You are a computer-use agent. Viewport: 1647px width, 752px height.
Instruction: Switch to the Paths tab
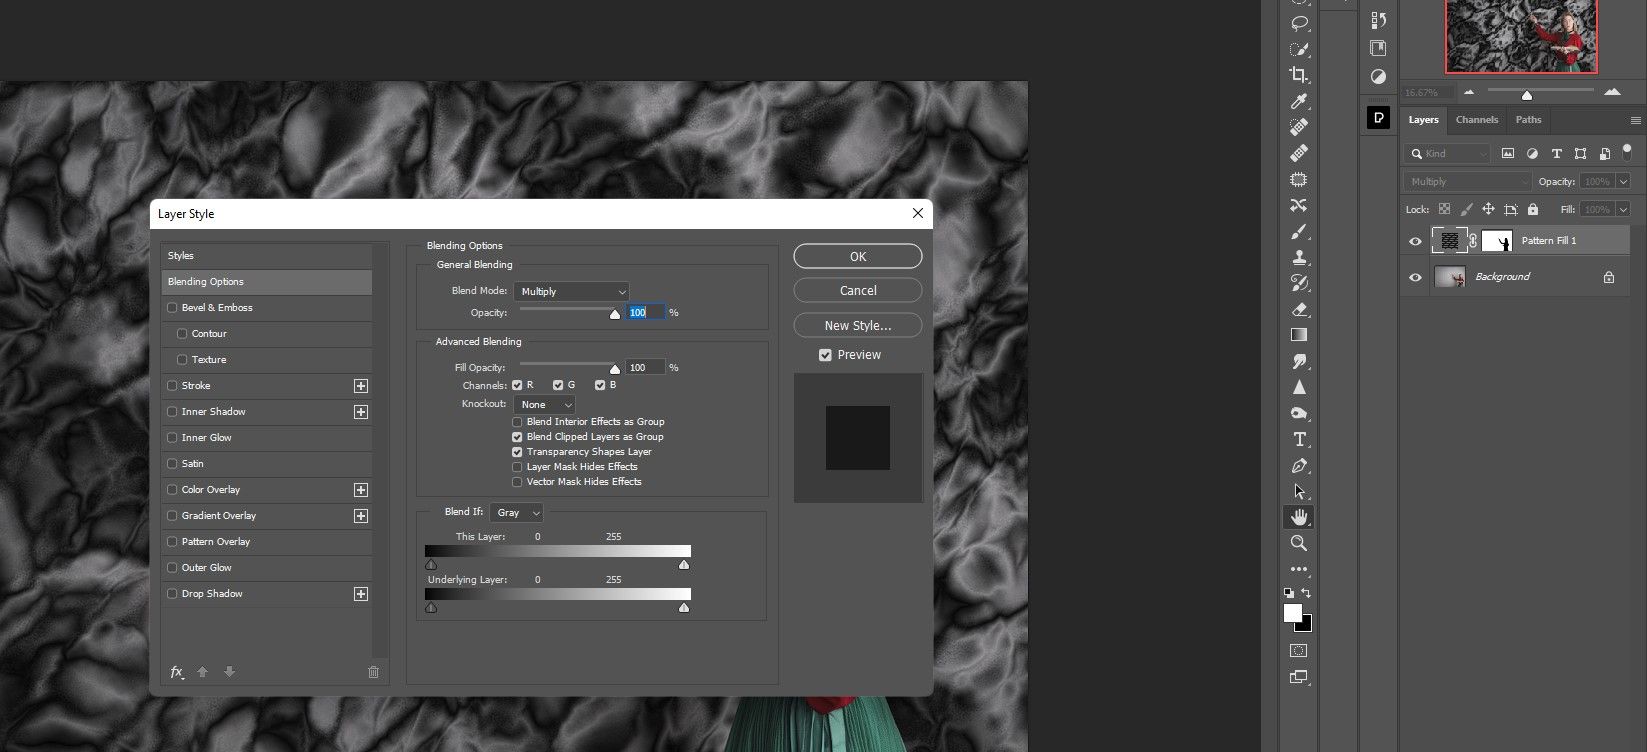tap(1528, 120)
